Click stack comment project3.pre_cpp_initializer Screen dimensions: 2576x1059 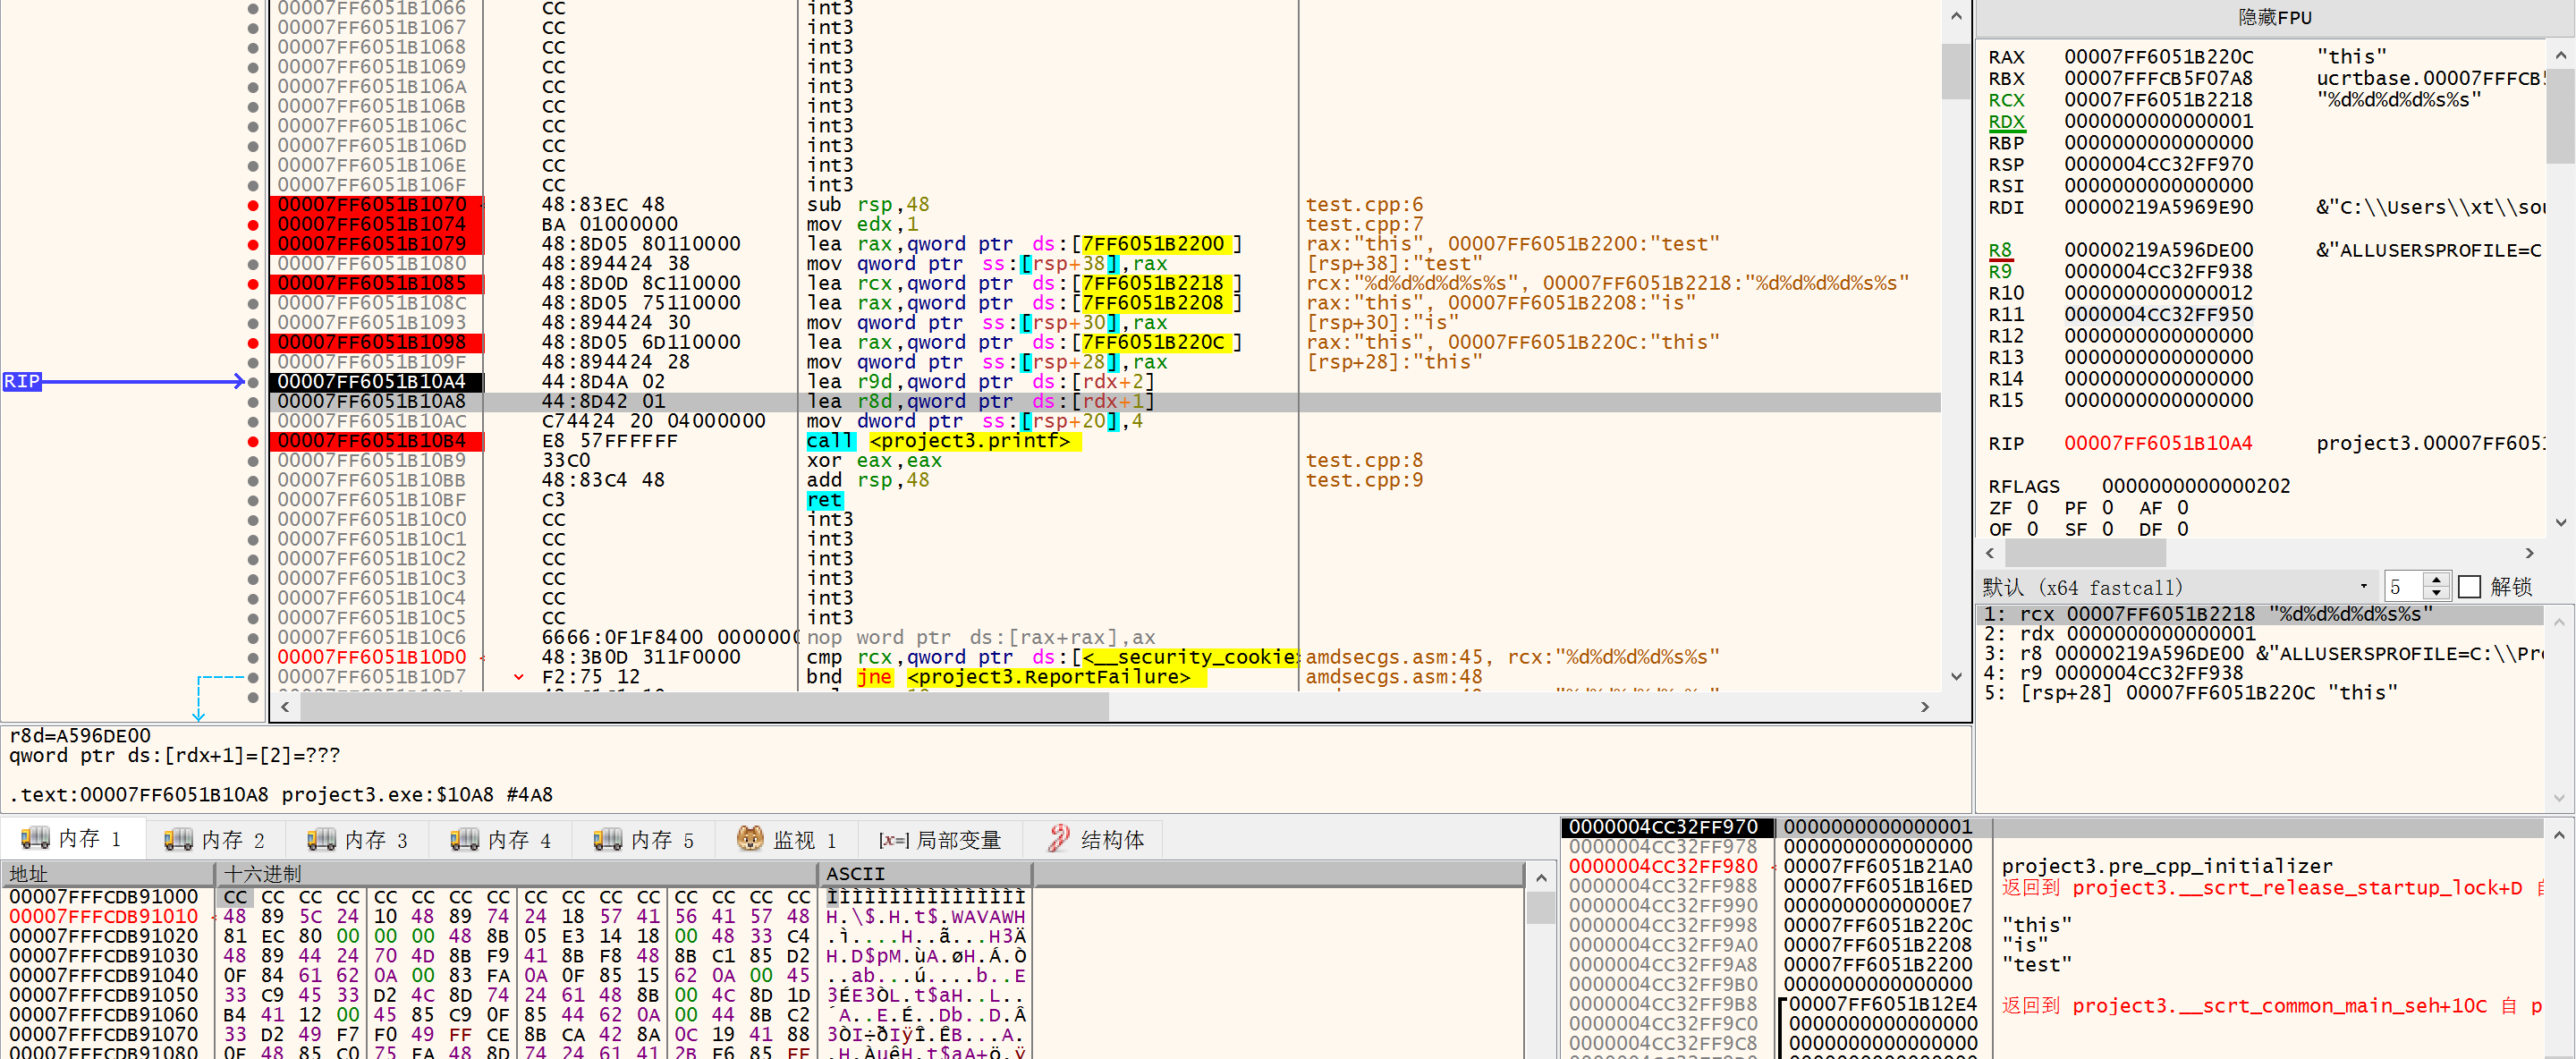[x=2167, y=866]
